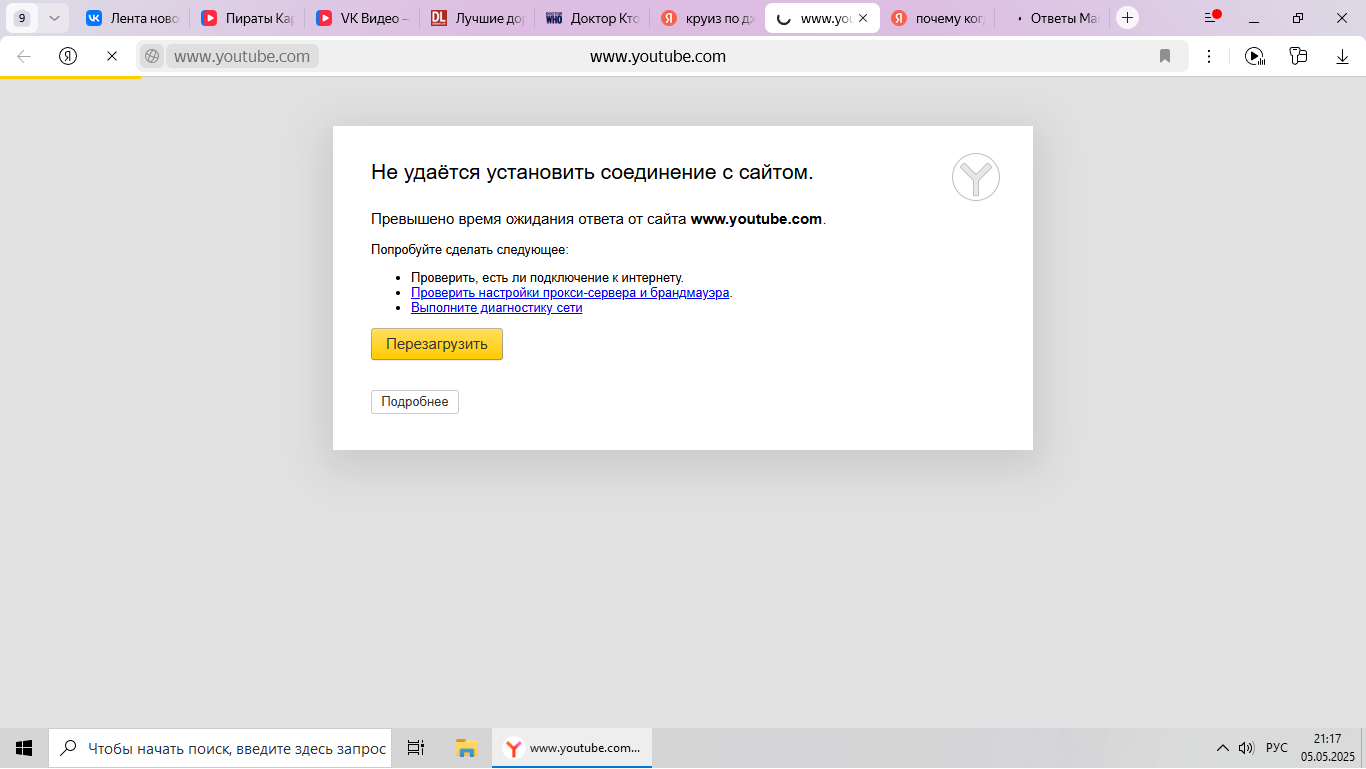This screenshot has height=769, width=1366.
Task: Click the site connection info icon
Action: click(x=152, y=56)
